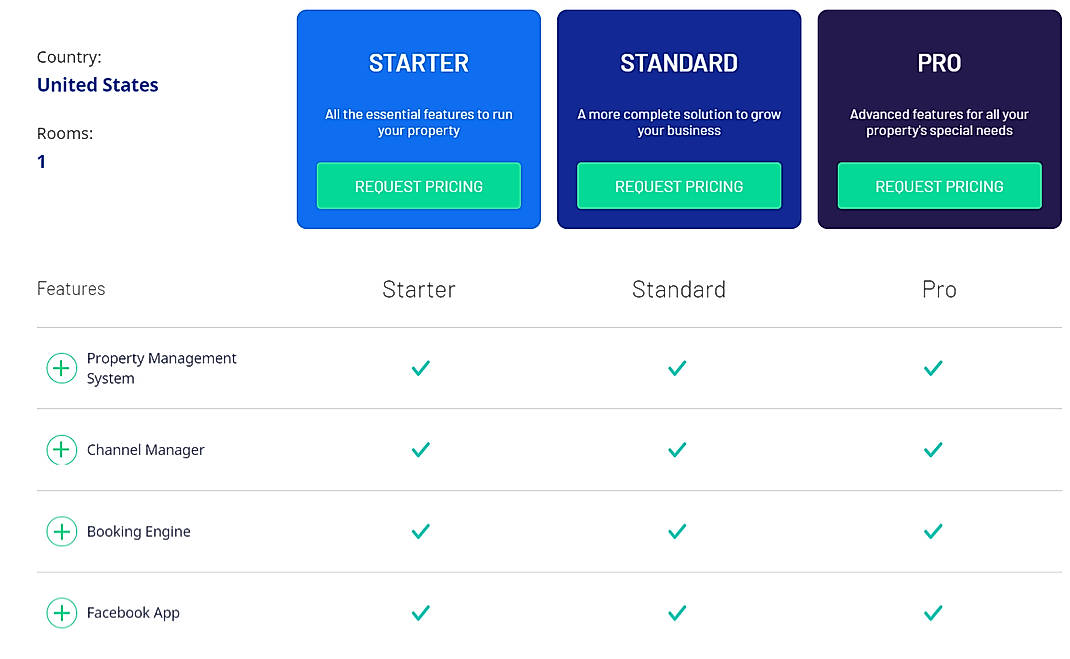1070x659 pixels.
Task: Expand the Property Management System feature details
Action: click(61, 368)
